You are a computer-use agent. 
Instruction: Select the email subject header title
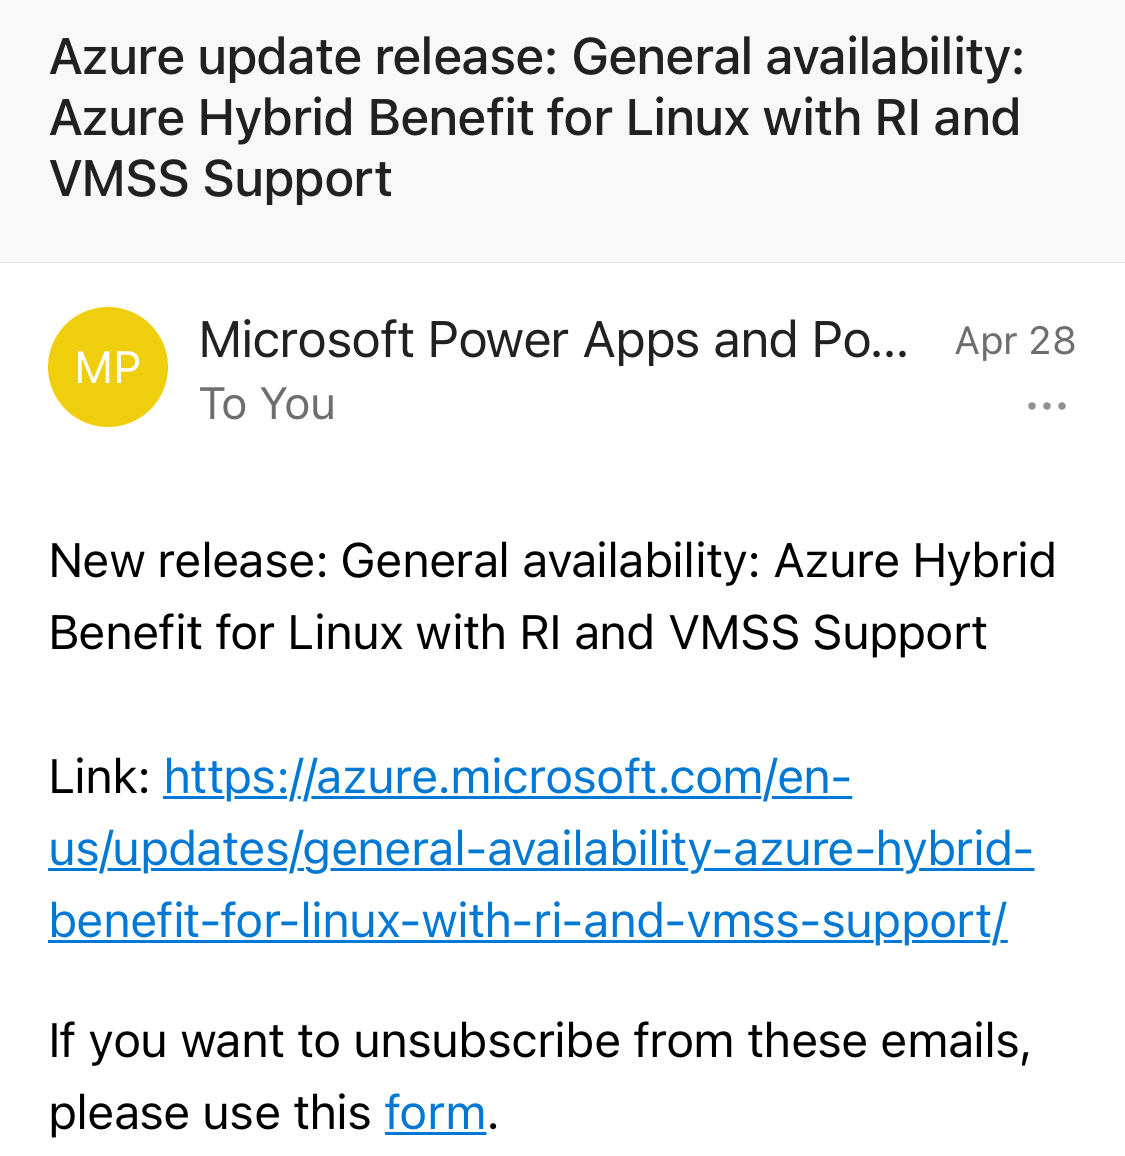[536, 118]
